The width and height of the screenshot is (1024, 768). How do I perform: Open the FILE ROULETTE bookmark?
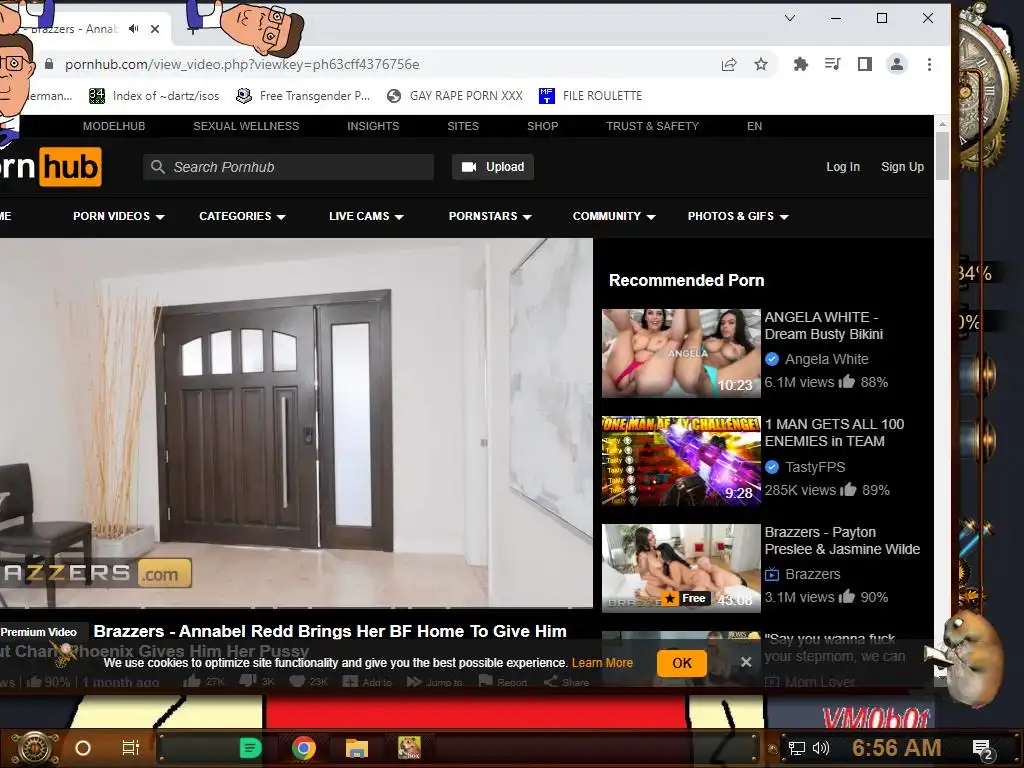(590, 96)
